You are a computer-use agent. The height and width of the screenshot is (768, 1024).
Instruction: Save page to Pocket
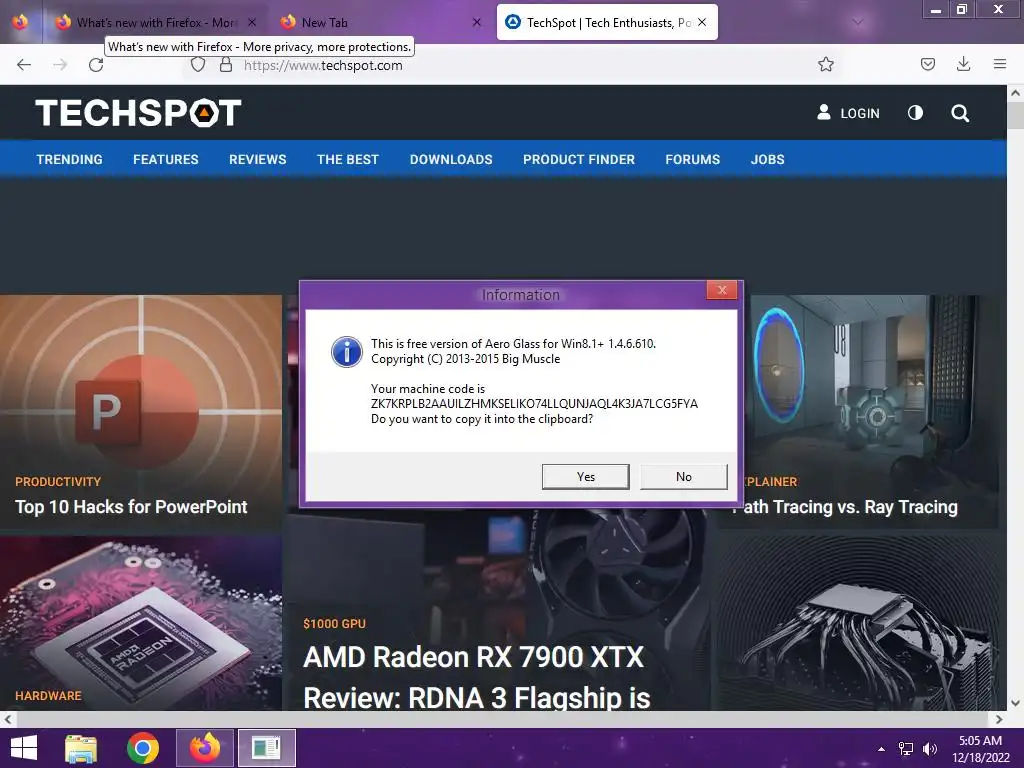[927, 64]
